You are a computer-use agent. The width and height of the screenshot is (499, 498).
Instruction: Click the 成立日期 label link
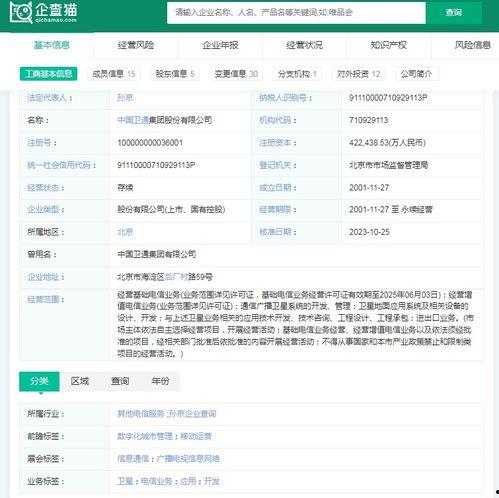tap(275, 188)
